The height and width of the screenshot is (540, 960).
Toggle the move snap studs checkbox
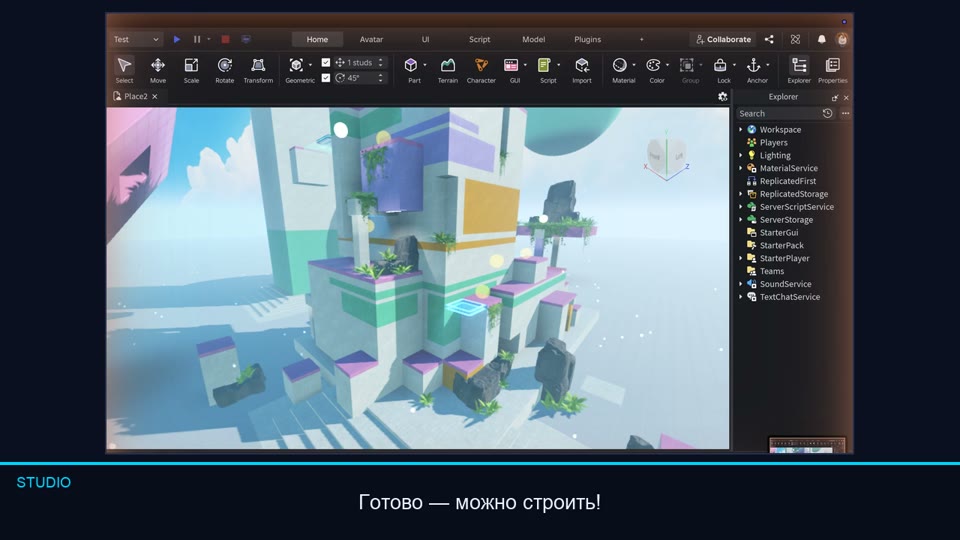(326, 62)
